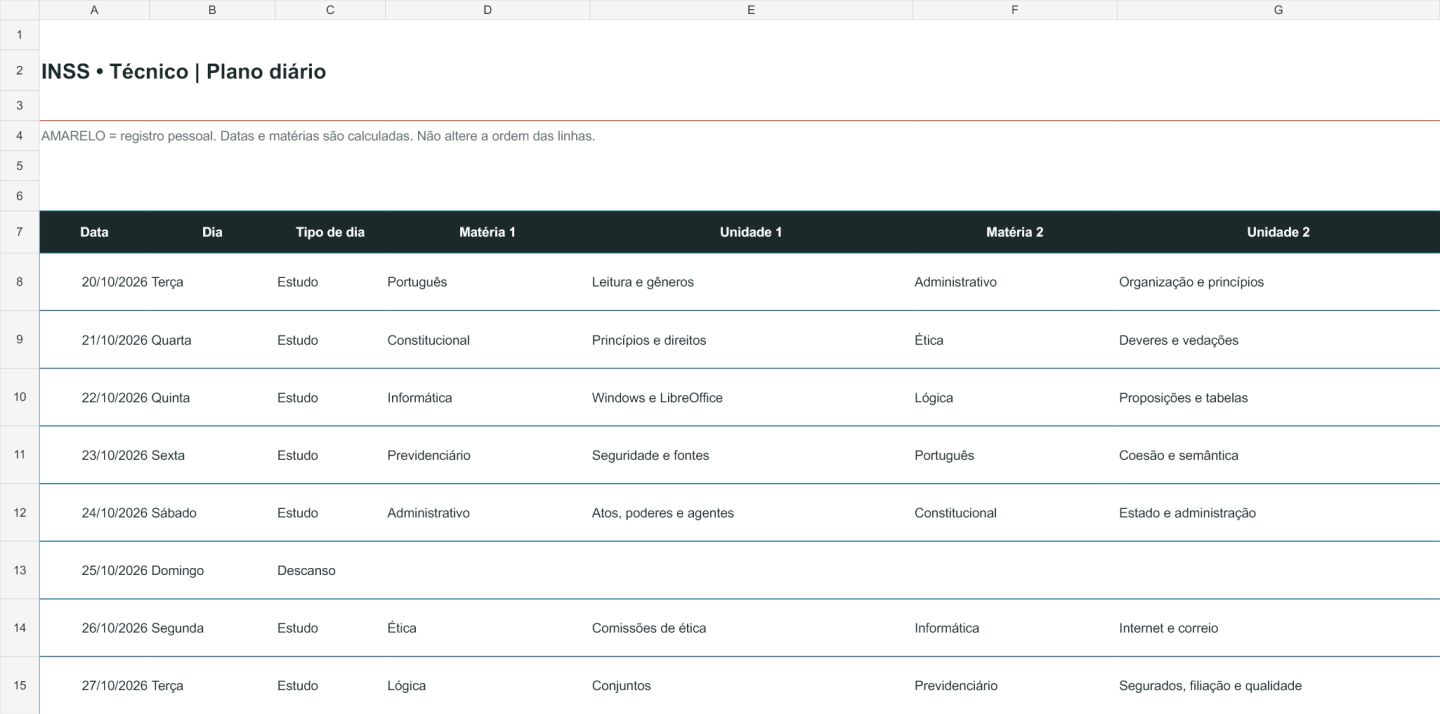Image resolution: width=1440 pixels, height=714 pixels.
Task: Click the 'Dia' table header cell
Action: pyautogui.click(x=212, y=232)
